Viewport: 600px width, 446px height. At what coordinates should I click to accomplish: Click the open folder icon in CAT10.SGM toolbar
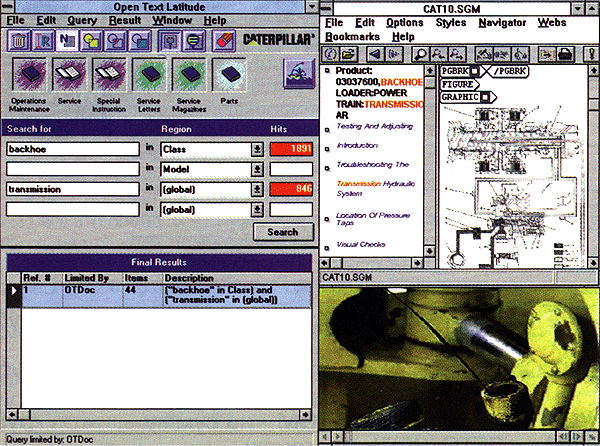348,54
